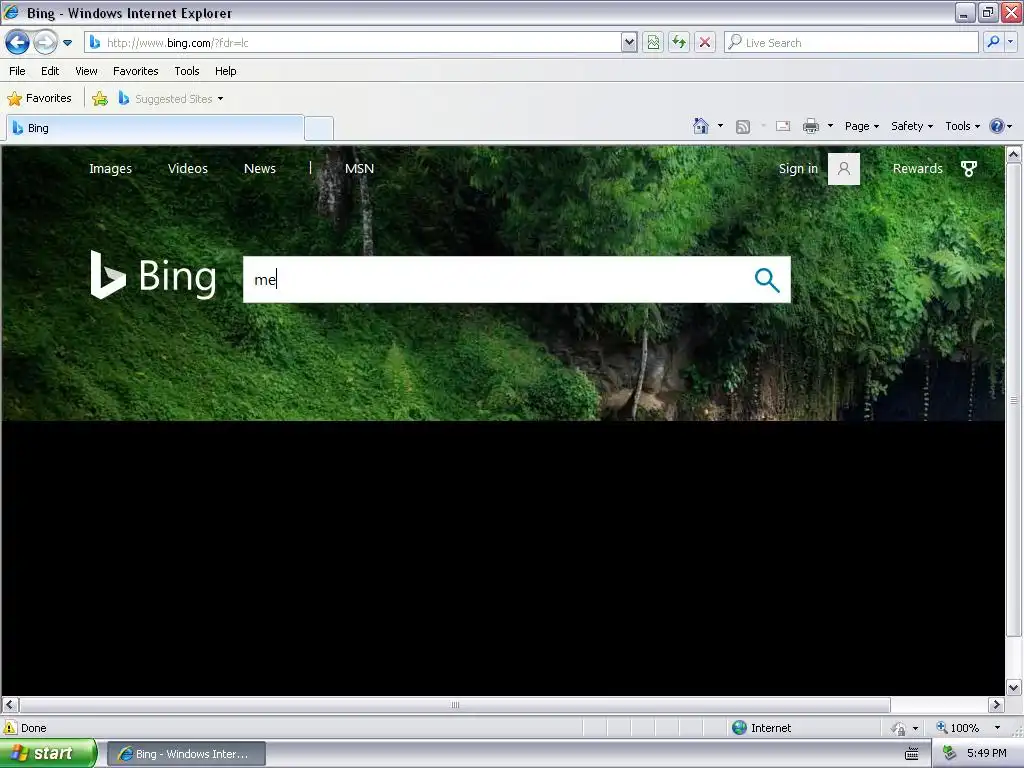Viewport: 1024px width, 768px height.
Task: Click the Windows Start button
Action: pyautogui.click(x=48, y=754)
